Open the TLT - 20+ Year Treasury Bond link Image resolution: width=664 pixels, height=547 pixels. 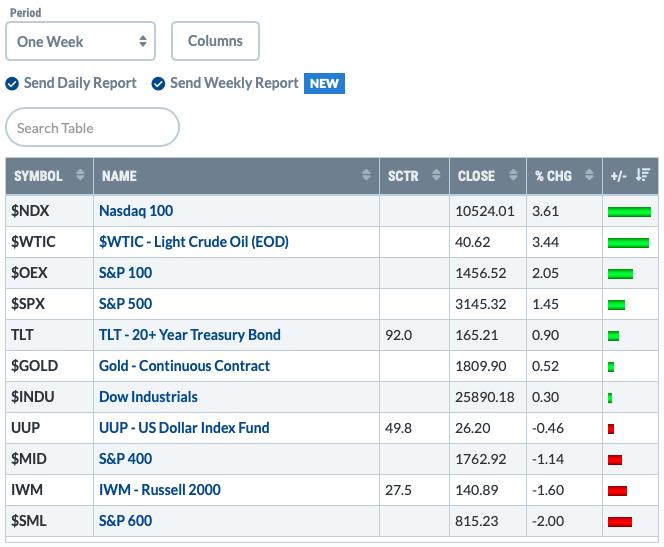190,334
